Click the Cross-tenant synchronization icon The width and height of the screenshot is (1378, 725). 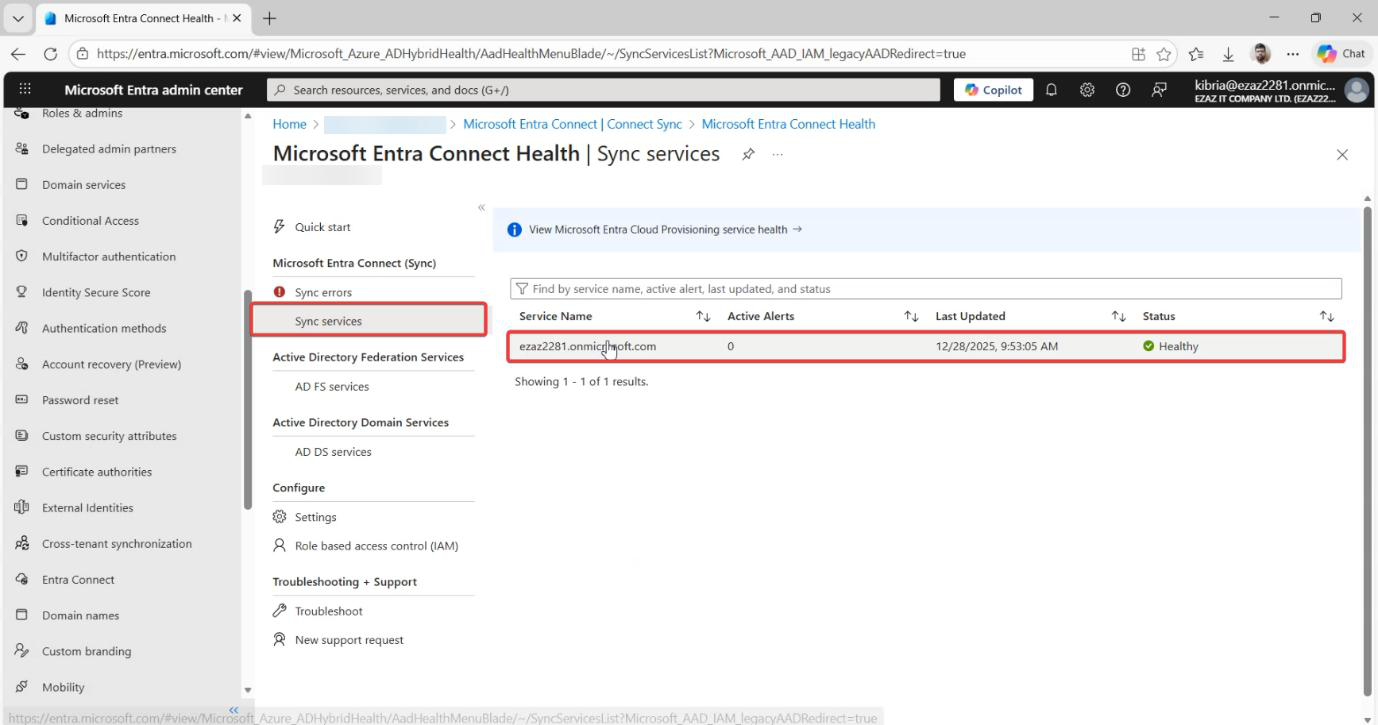21,544
